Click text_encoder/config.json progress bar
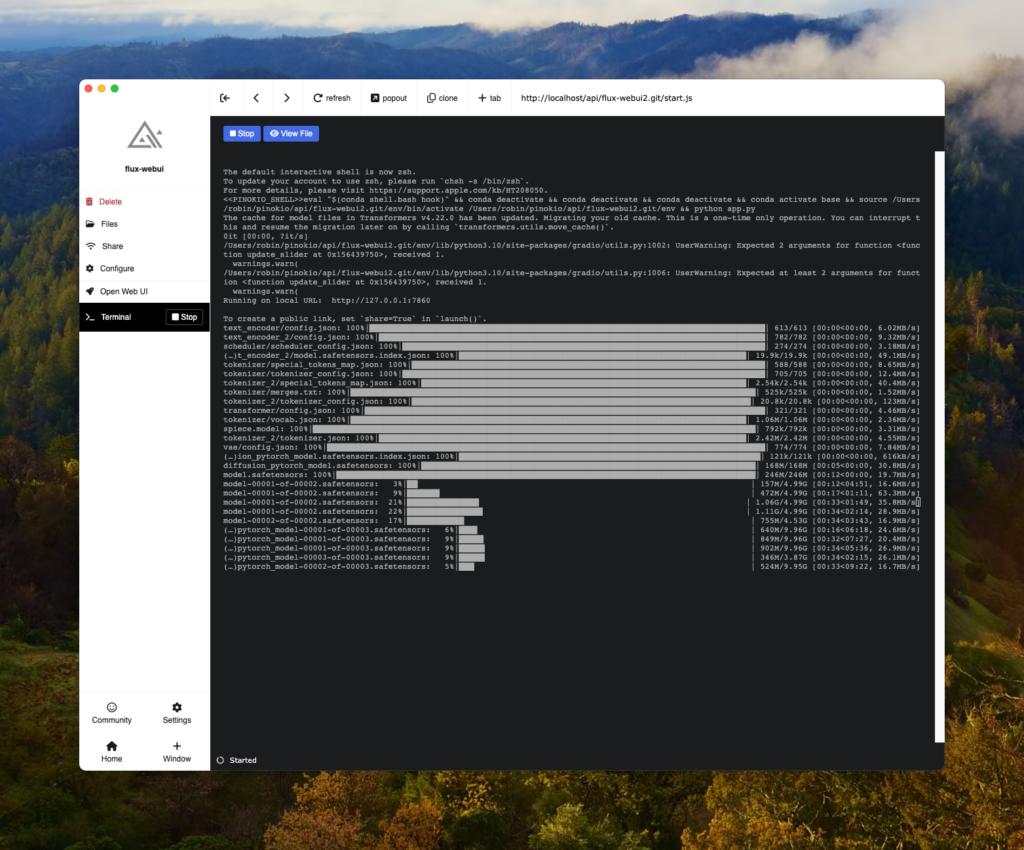The width and height of the screenshot is (1024, 850). (x=567, y=328)
